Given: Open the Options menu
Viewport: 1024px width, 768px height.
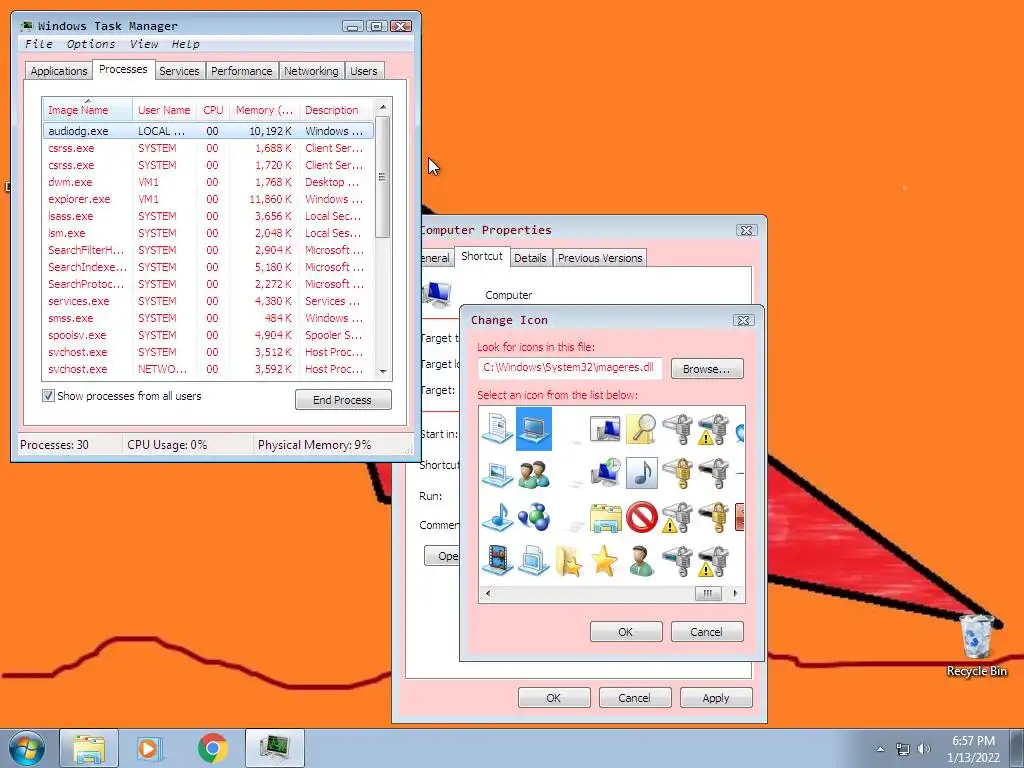Looking at the screenshot, I should pos(91,44).
